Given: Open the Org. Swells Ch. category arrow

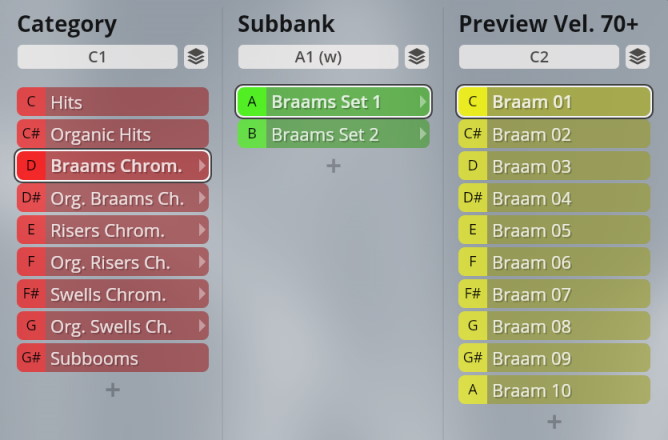Looking at the screenshot, I should click(x=202, y=326).
